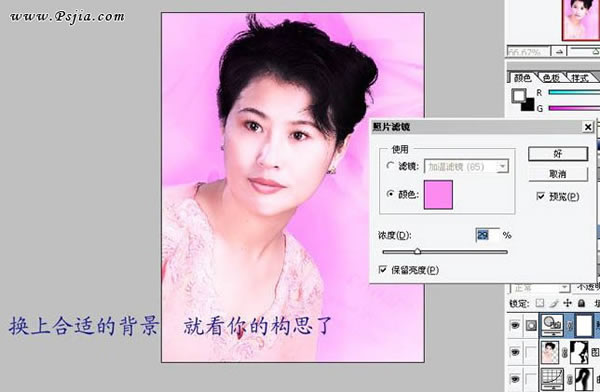Click the zoom out icon in Navigator

[559, 51]
